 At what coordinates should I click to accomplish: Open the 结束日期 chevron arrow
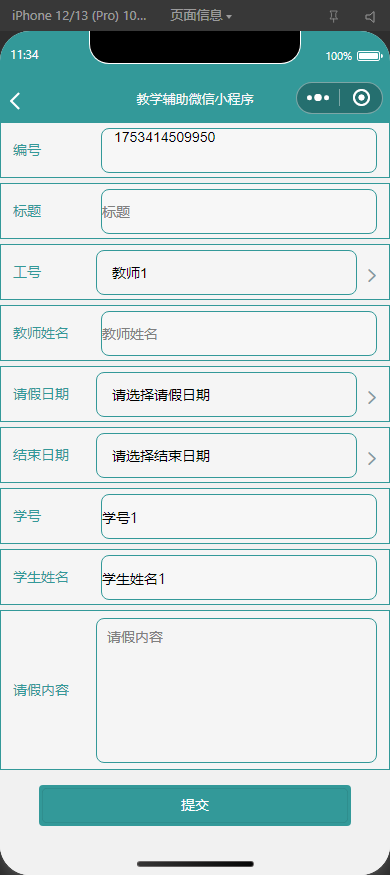(x=372, y=459)
